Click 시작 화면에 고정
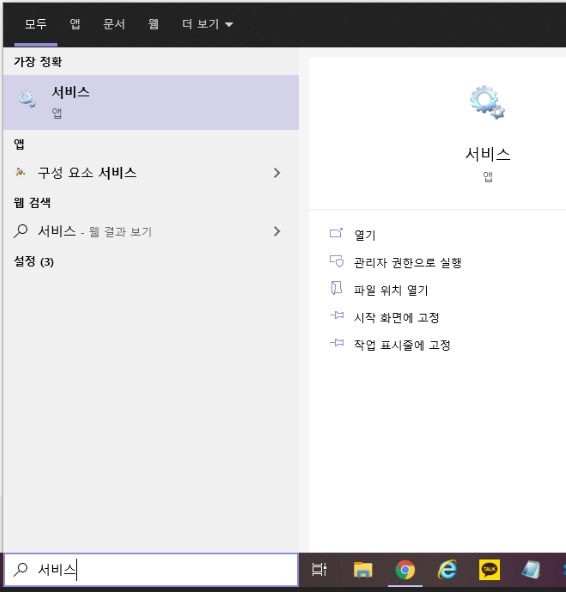The width and height of the screenshot is (566, 592). [396, 318]
